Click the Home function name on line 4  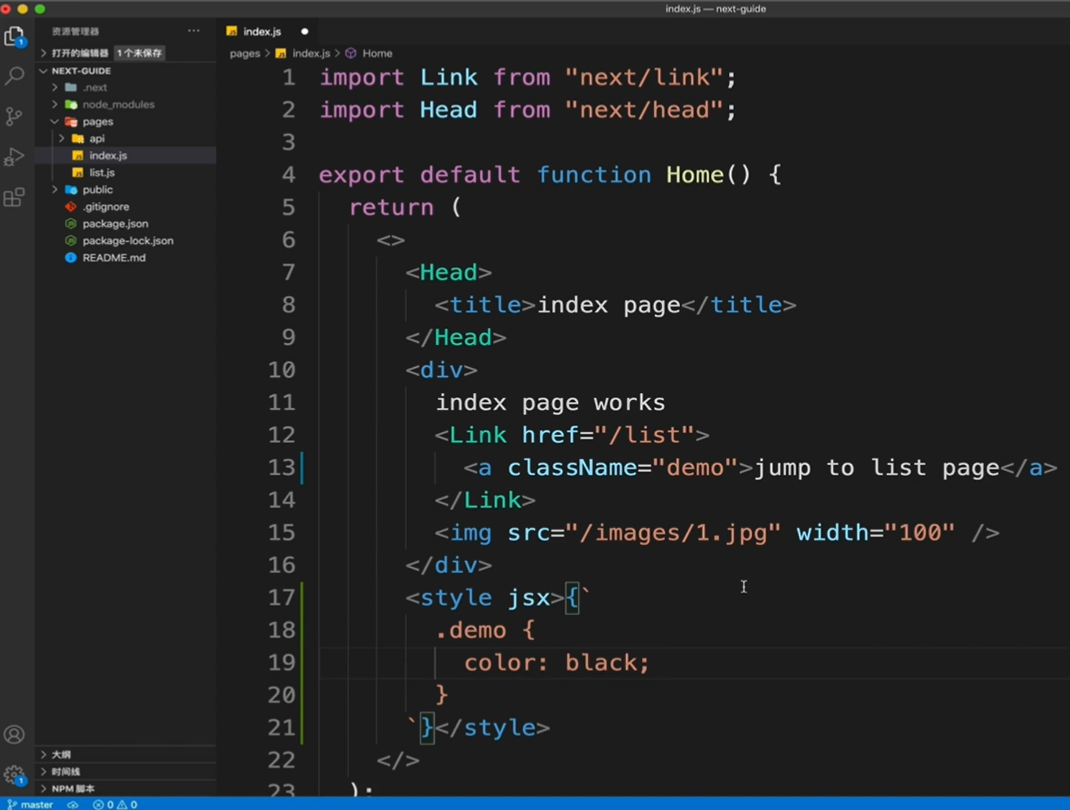click(x=695, y=175)
